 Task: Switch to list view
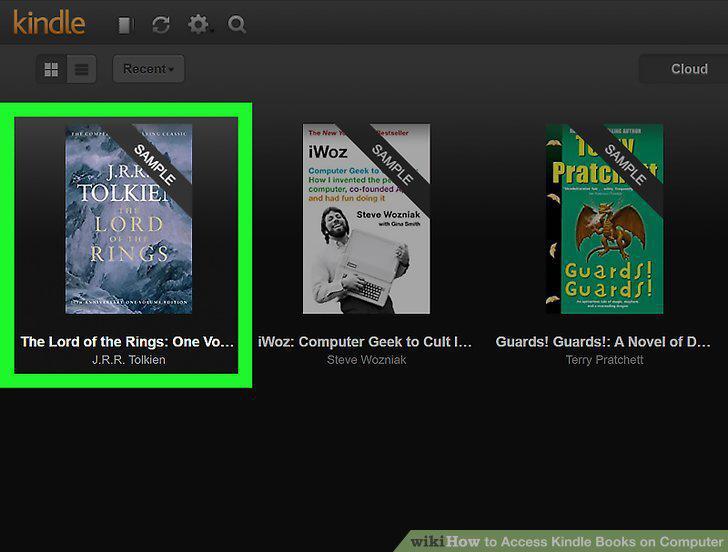coord(82,69)
